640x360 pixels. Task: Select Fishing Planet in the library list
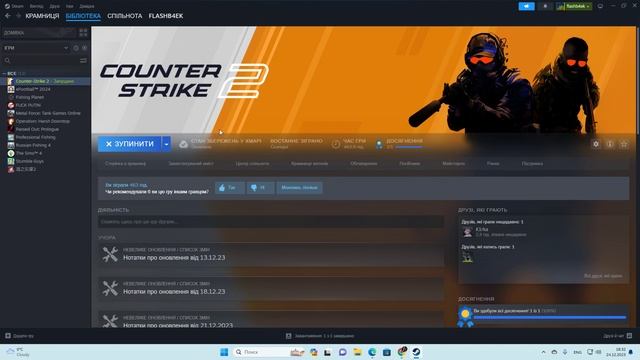[45, 97]
